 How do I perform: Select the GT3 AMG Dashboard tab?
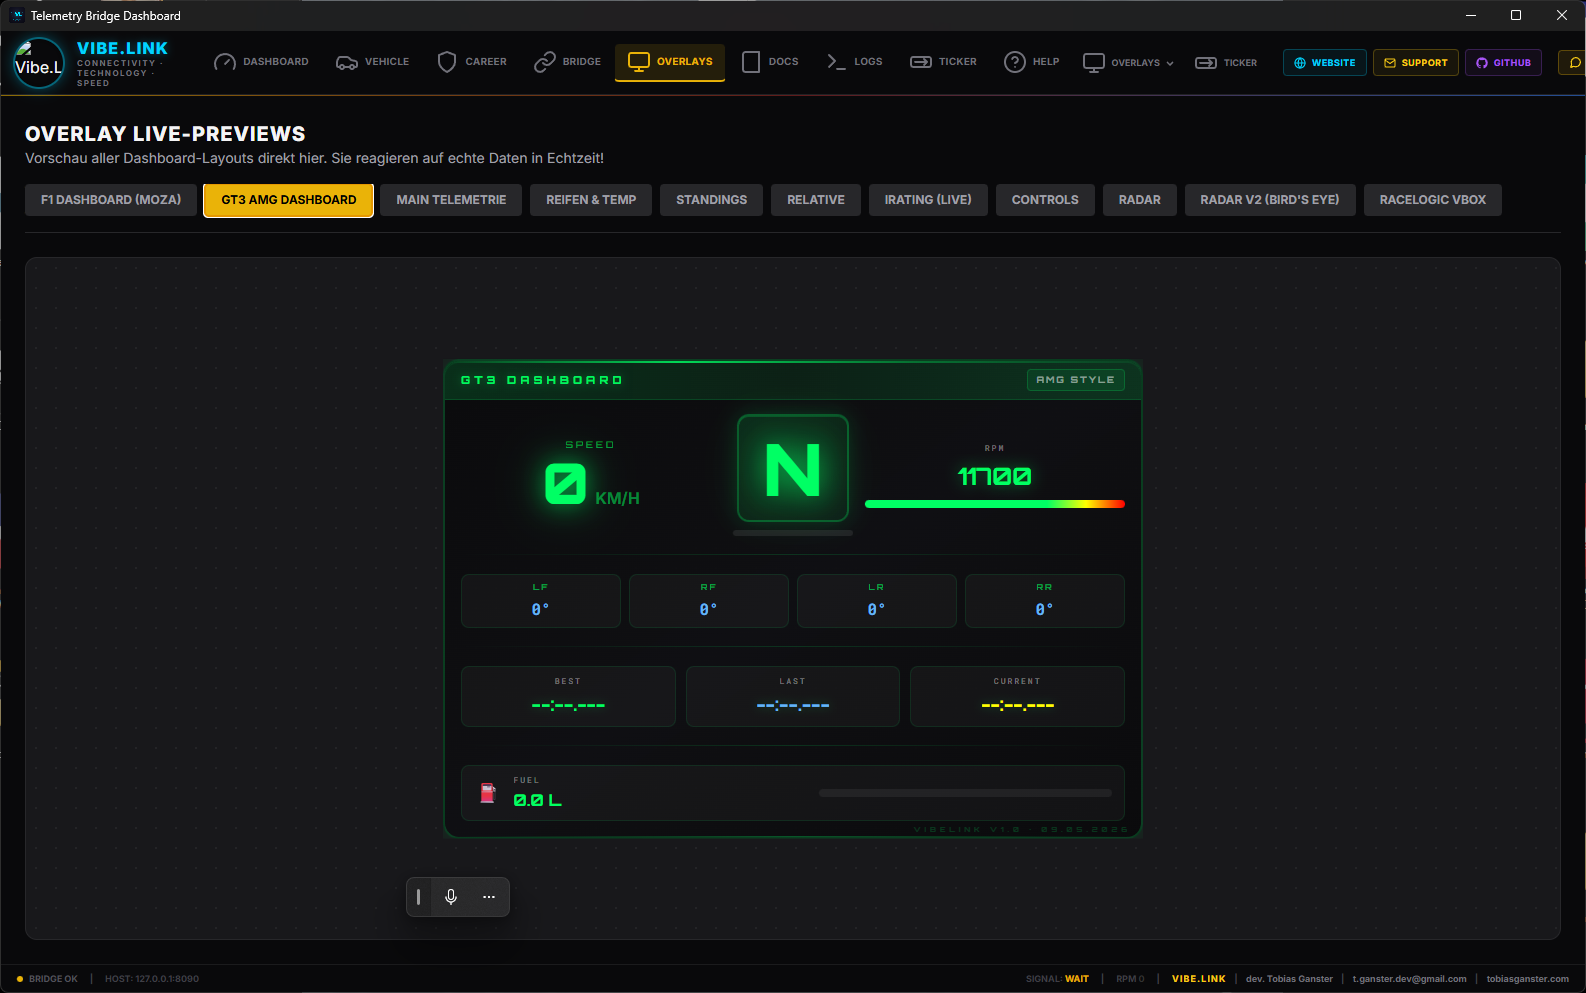coord(289,200)
